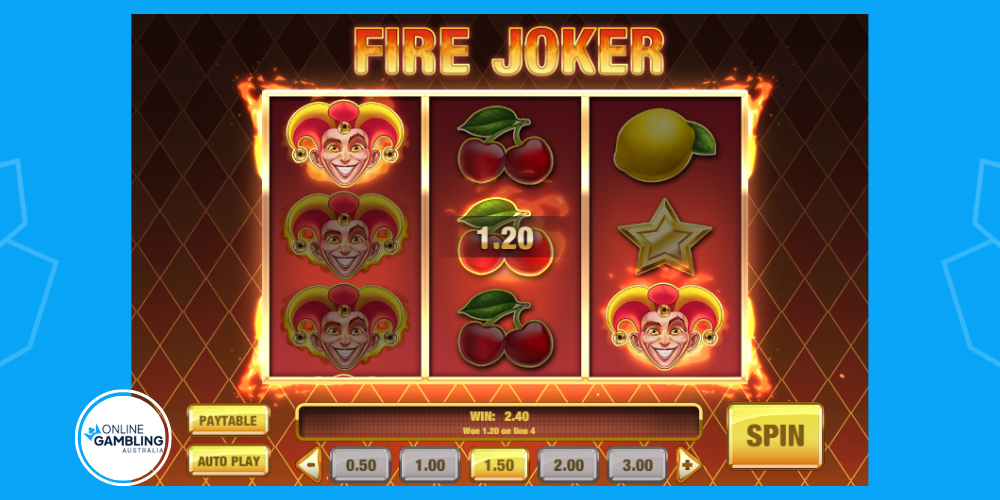Click the Online Gambling Australia logo
Screen dimensions: 1000x500
pos(123,438)
